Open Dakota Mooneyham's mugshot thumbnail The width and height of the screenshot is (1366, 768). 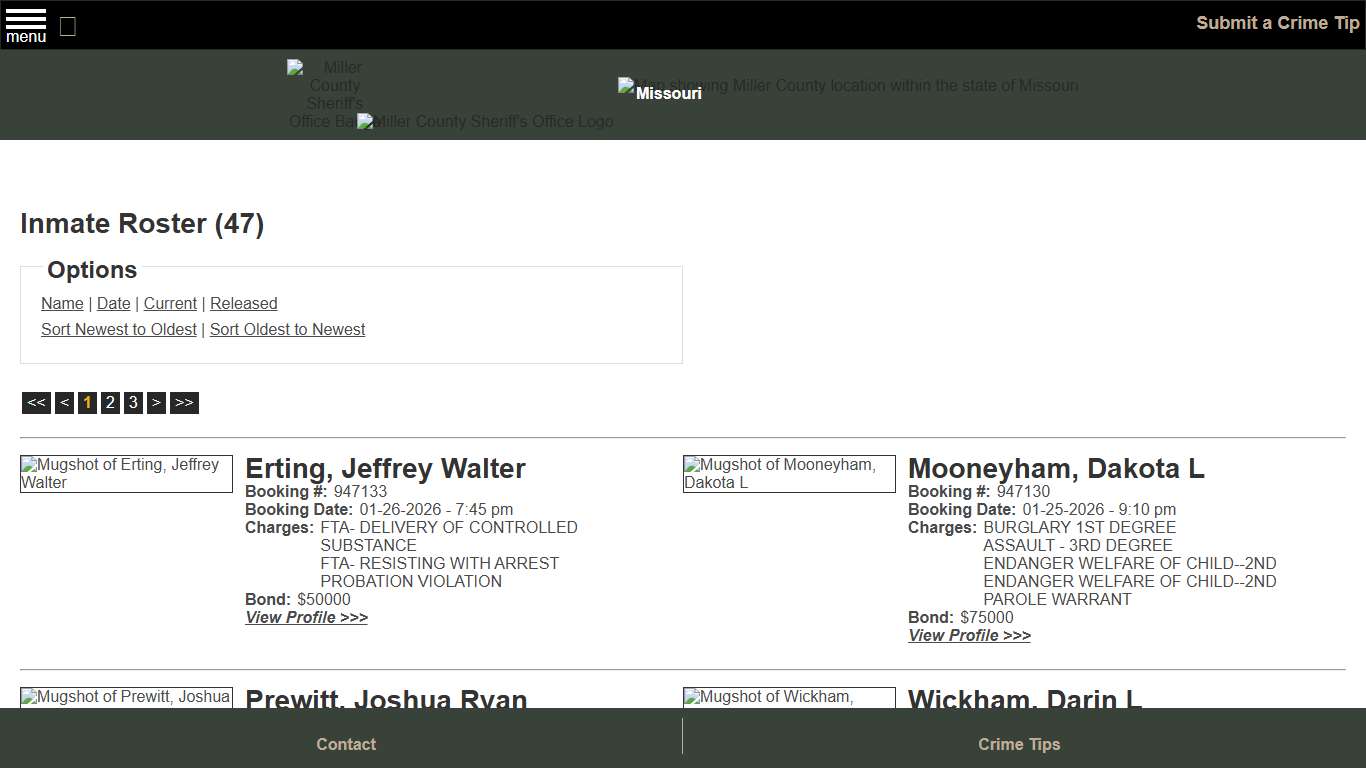(x=788, y=473)
